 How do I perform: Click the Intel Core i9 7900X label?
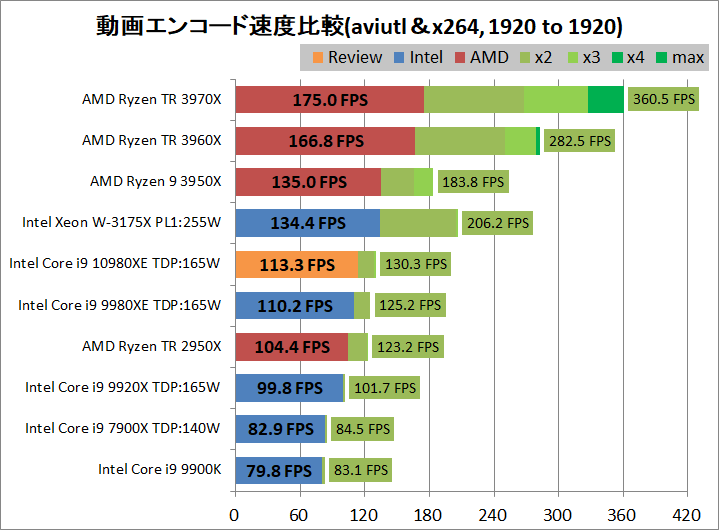[x=122, y=428]
